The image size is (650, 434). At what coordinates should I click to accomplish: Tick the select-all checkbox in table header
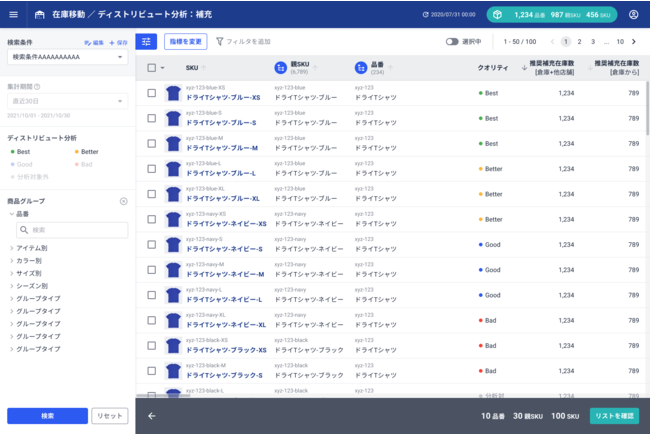tap(151, 68)
